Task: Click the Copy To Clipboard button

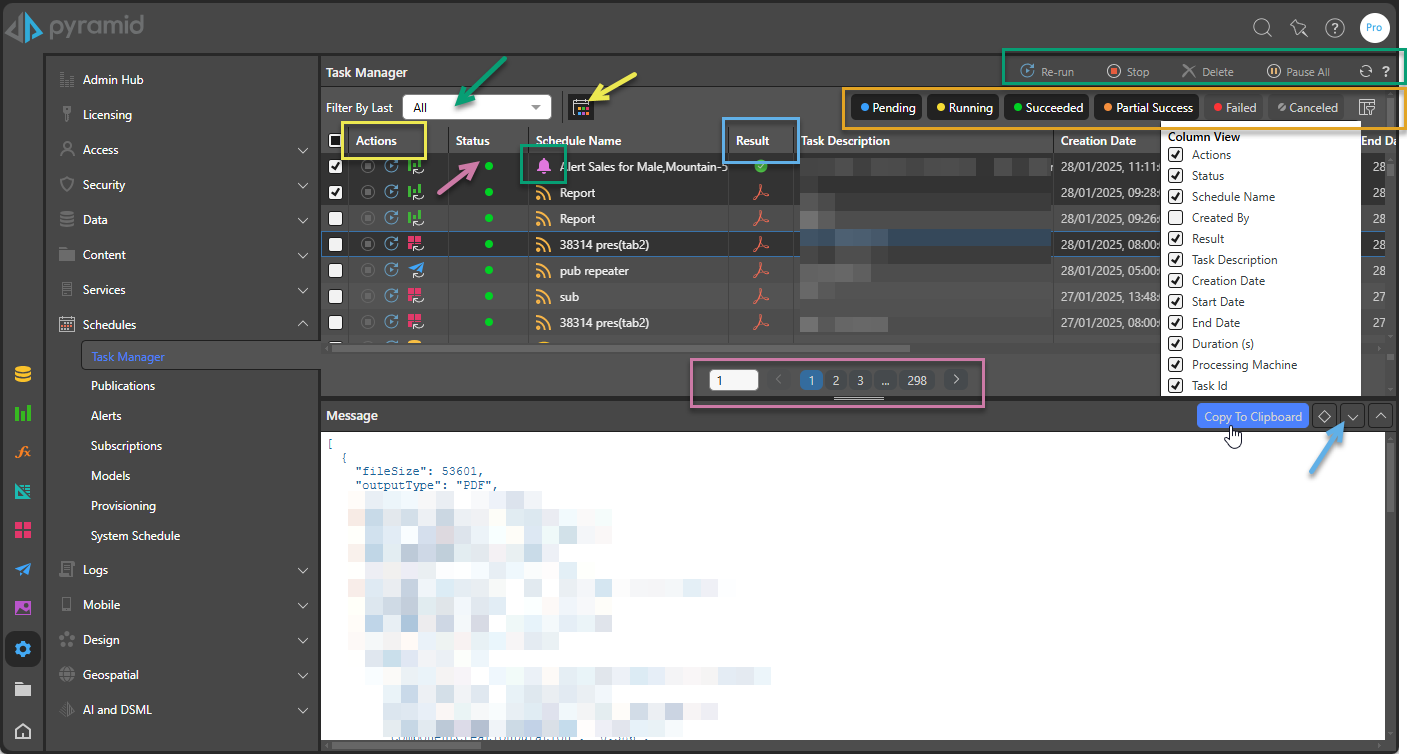Action: [x=1253, y=416]
